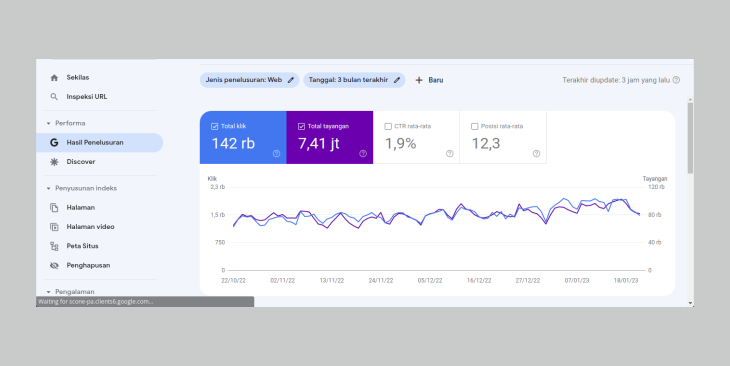The image size is (730, 366).
Task: Click the Klik axis title
Action: [212, 179]
